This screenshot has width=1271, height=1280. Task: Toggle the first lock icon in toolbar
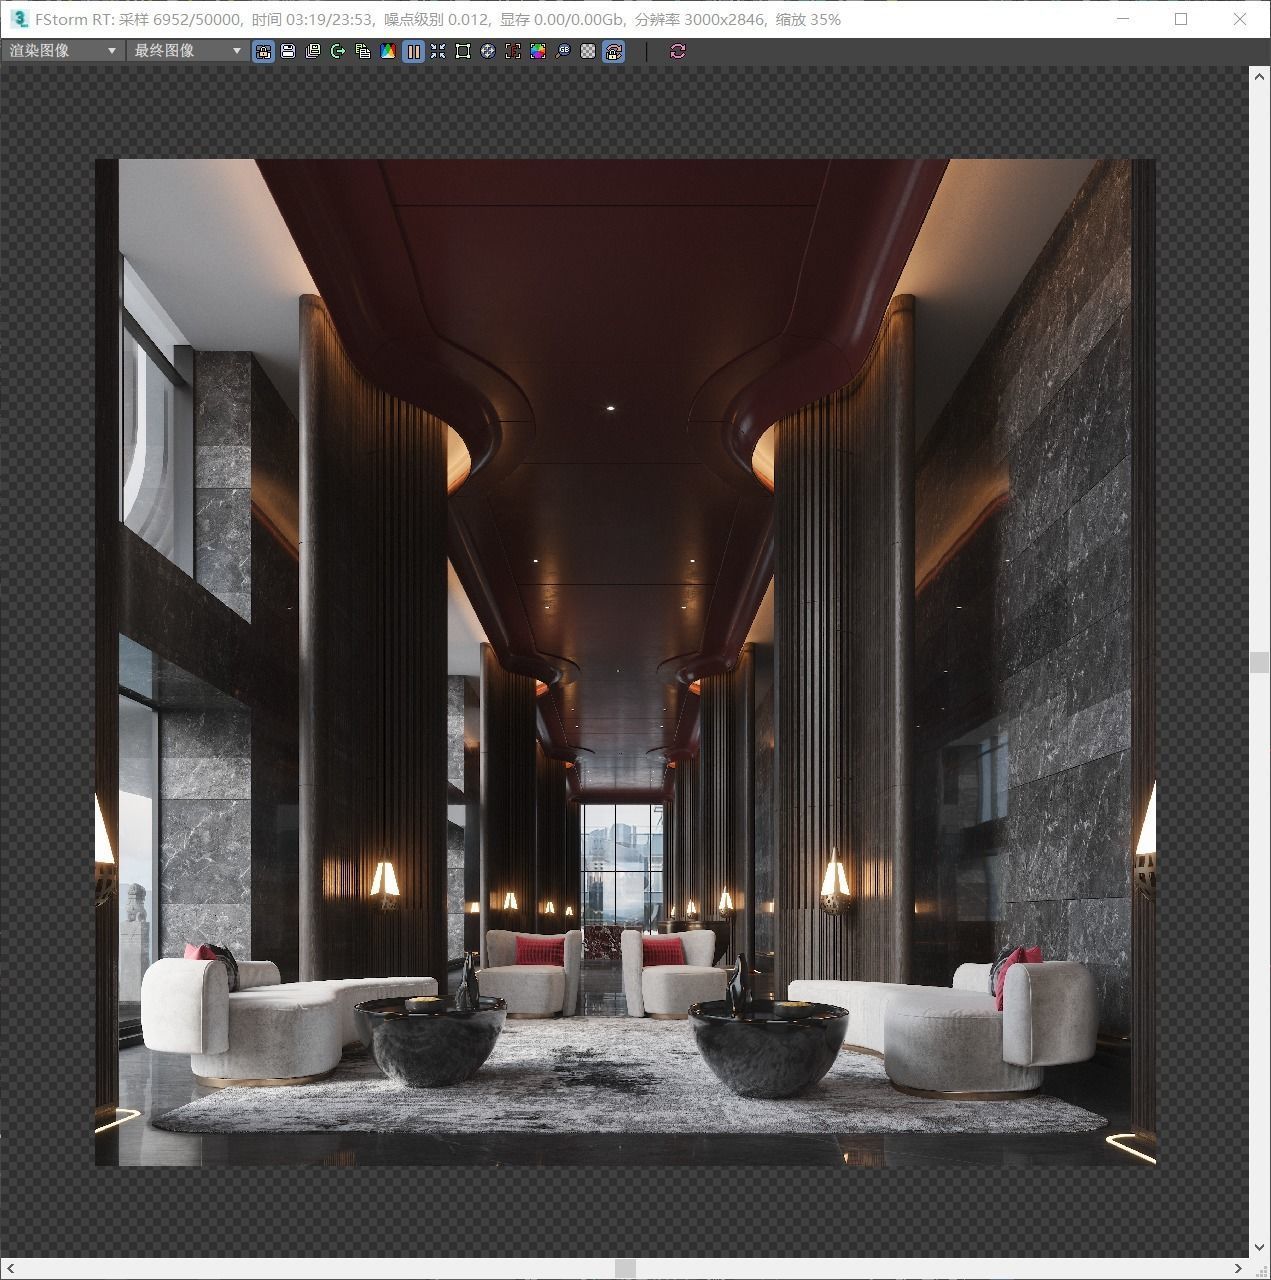(263, 52)
